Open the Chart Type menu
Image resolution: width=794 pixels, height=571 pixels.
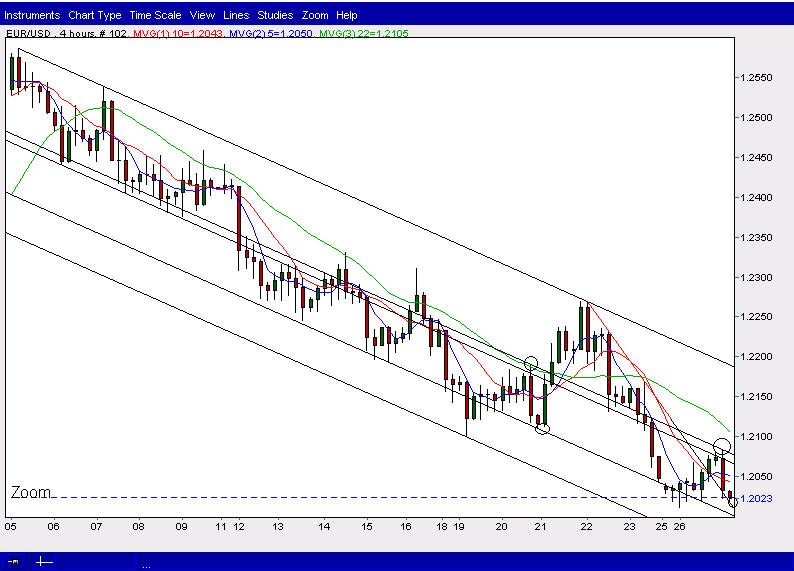click(95, 15)
